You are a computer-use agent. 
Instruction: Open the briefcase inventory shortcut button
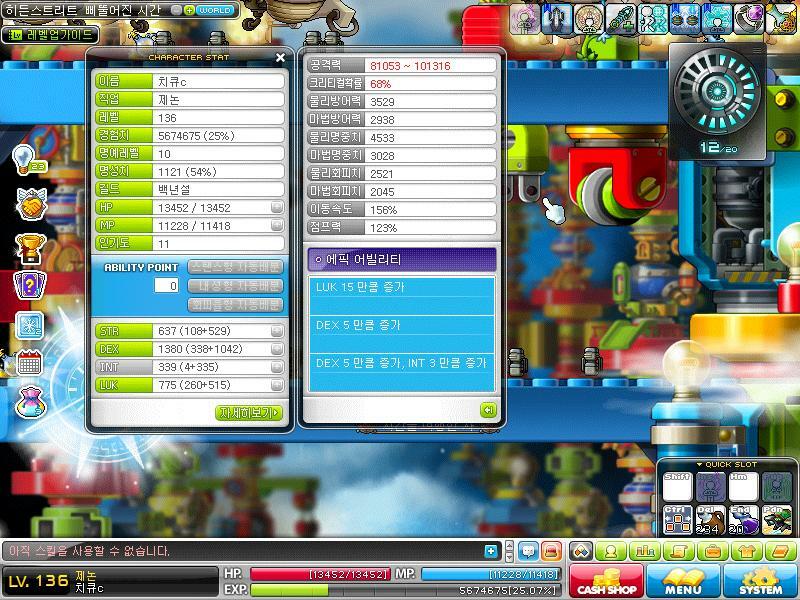click(x=712, y=551)
